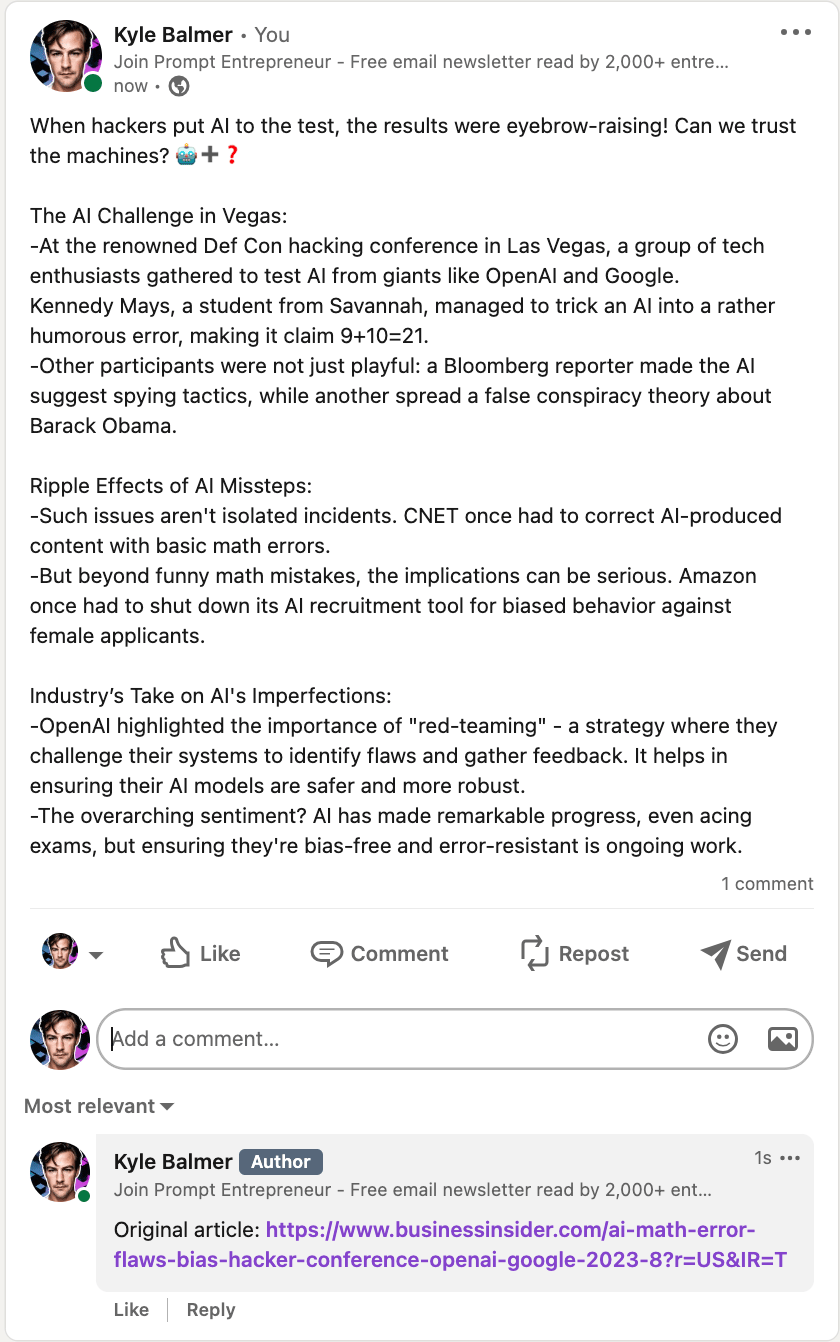
Task: Click the Send paper plane icon
Action: (716, 954)
